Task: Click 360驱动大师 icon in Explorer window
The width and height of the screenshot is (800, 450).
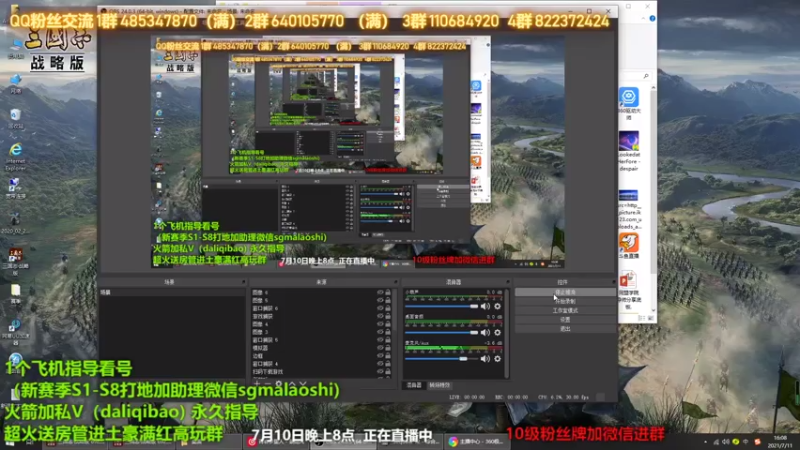Action: point(629,104)
